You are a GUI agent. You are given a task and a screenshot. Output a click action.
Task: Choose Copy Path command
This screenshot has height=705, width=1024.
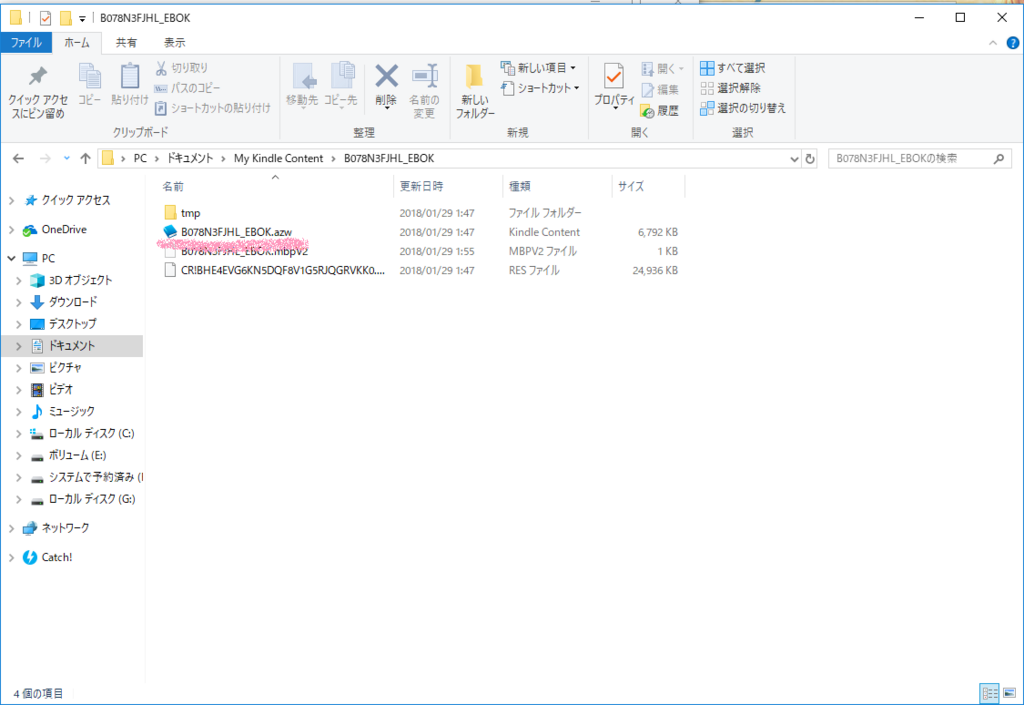point(187,88)
